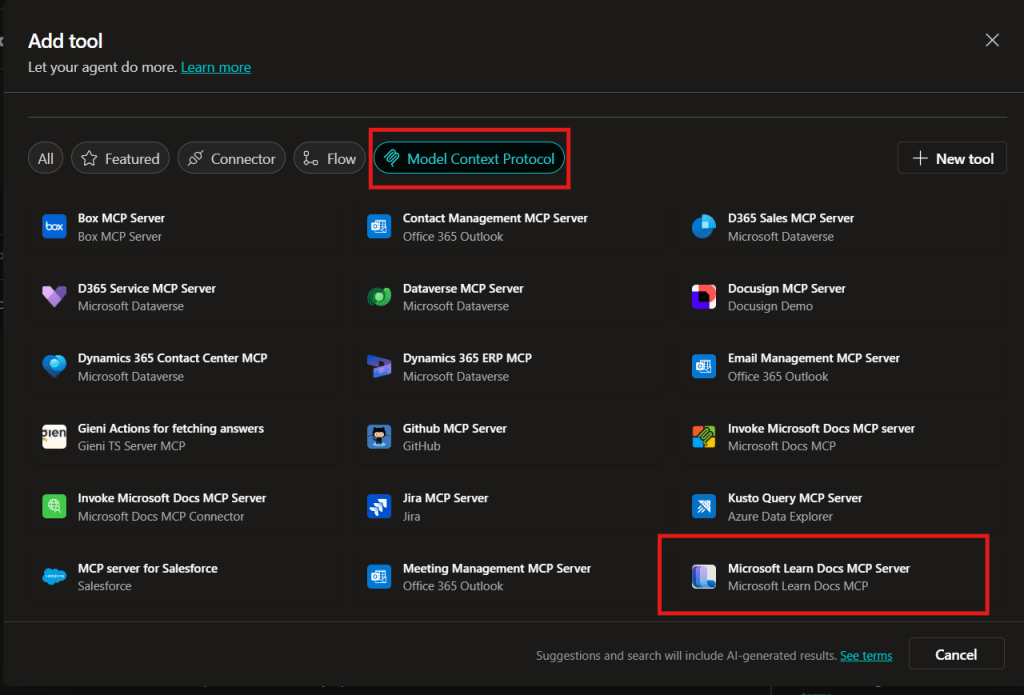Click the New tool button
This screenshot has width=1024, height=695.
pyautogui.click(x=952, y=158)
